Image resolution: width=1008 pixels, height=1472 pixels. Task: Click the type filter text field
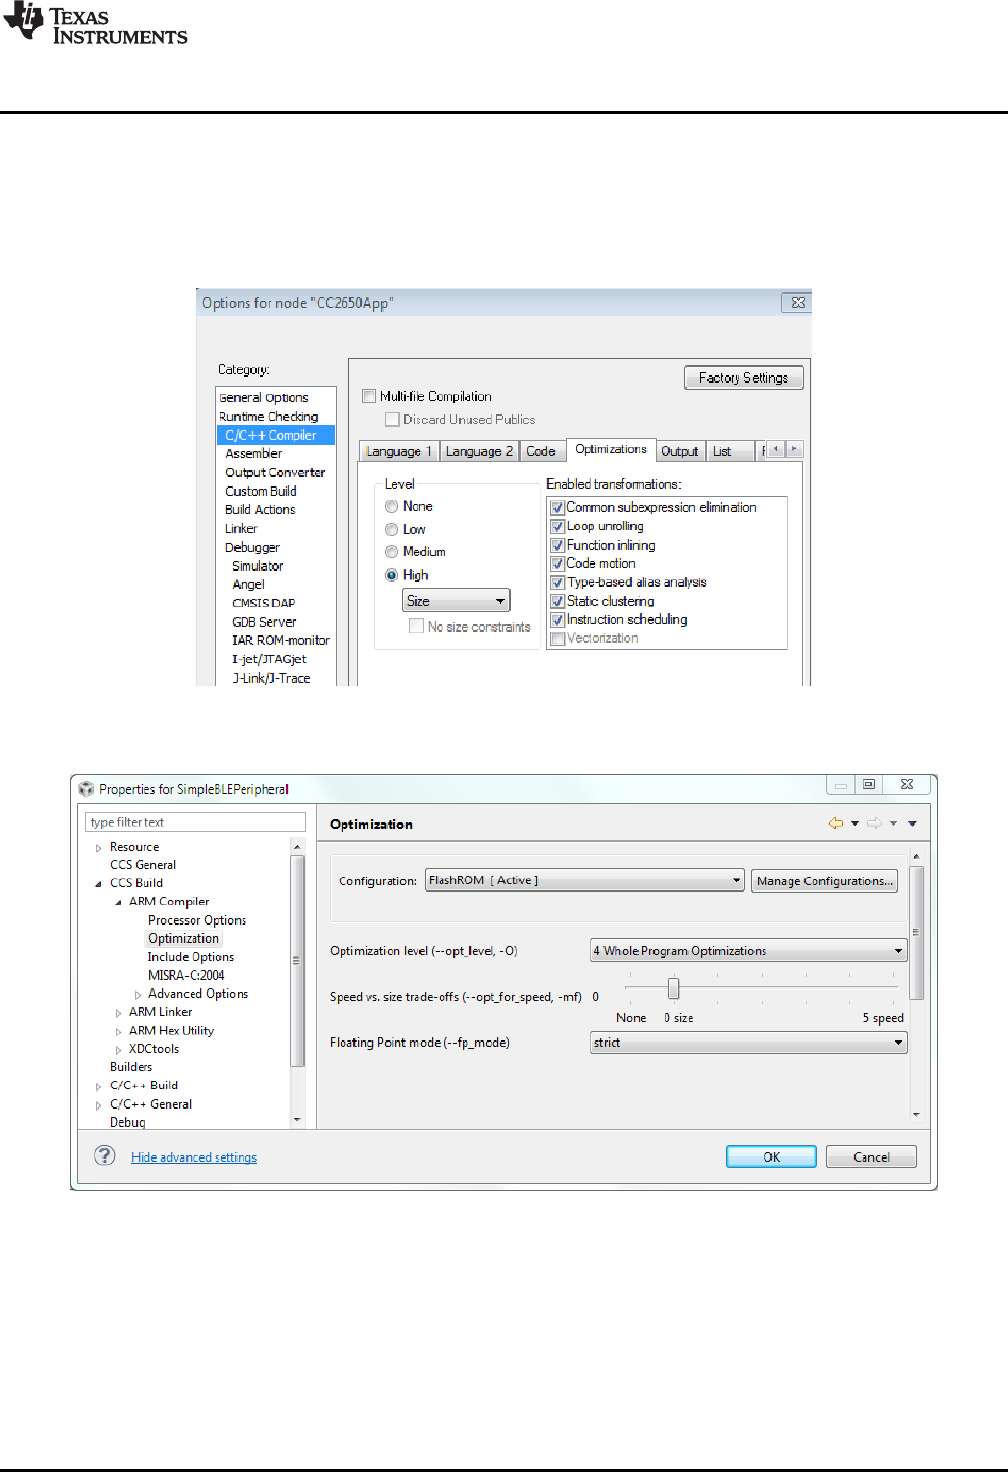point(196,822)
